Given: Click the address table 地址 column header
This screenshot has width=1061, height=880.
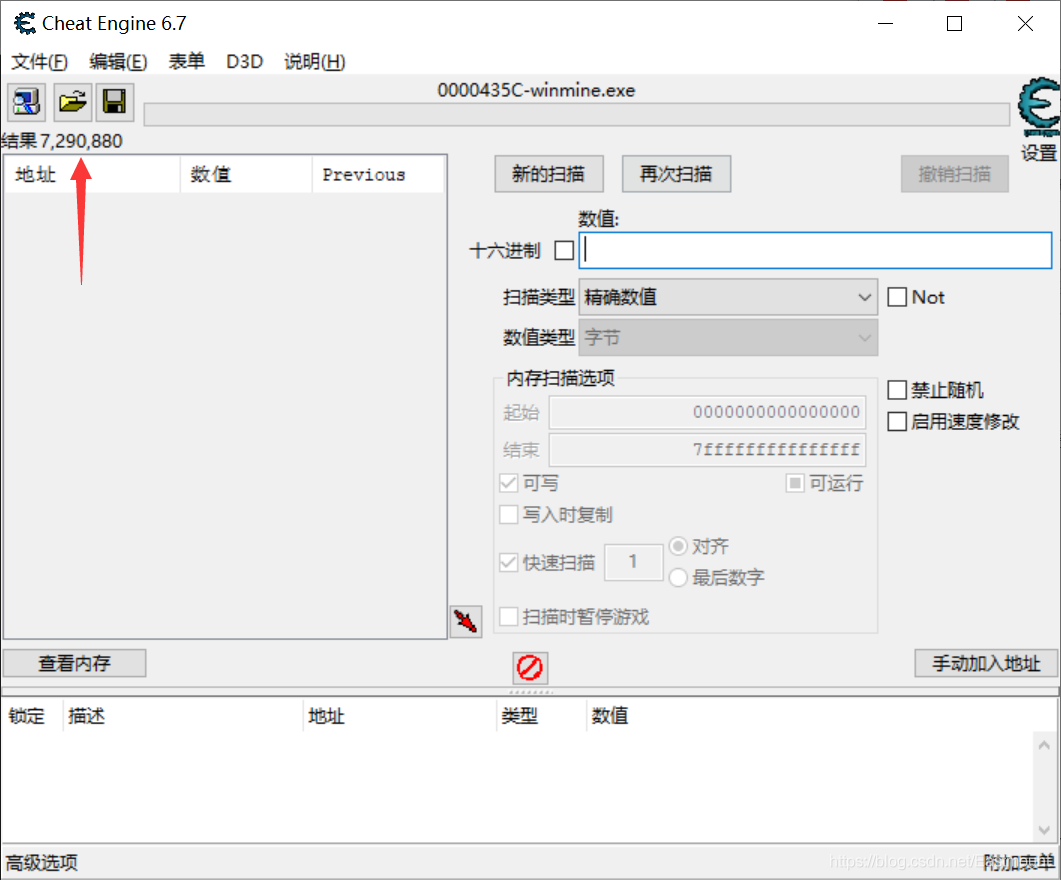Looking at the screenshot, I should pyautogui.click(x=399, y=716).
